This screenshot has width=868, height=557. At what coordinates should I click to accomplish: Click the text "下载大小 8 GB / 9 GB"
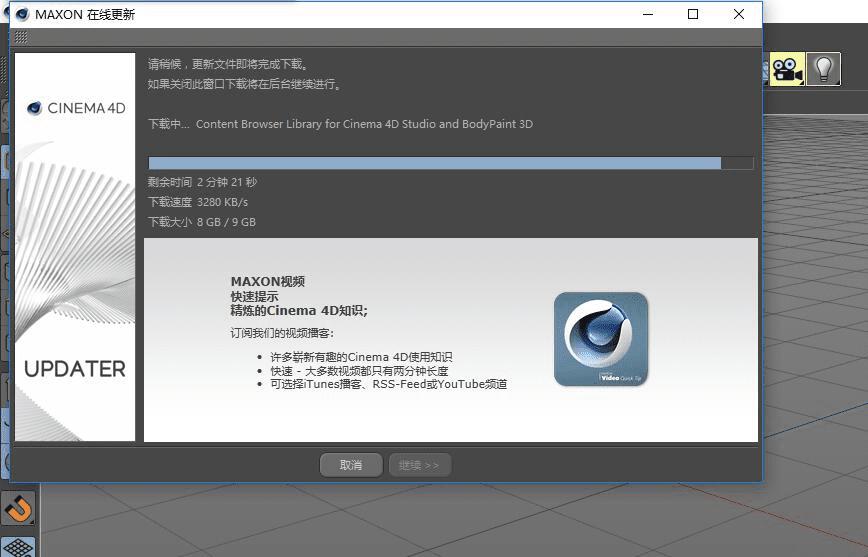pos(202,222)
